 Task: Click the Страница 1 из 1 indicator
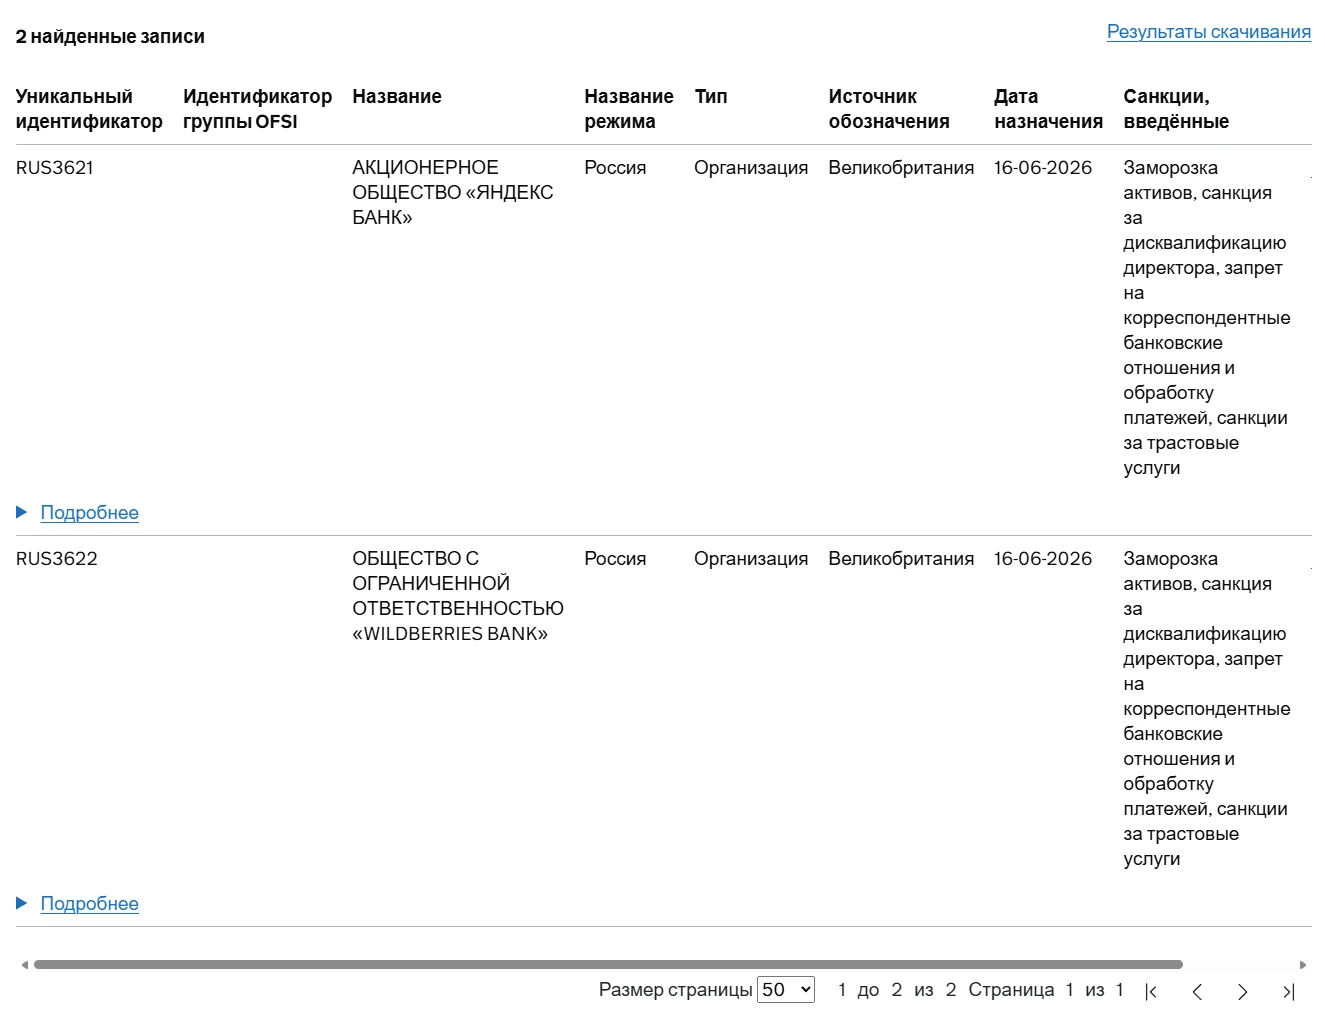1046,990
